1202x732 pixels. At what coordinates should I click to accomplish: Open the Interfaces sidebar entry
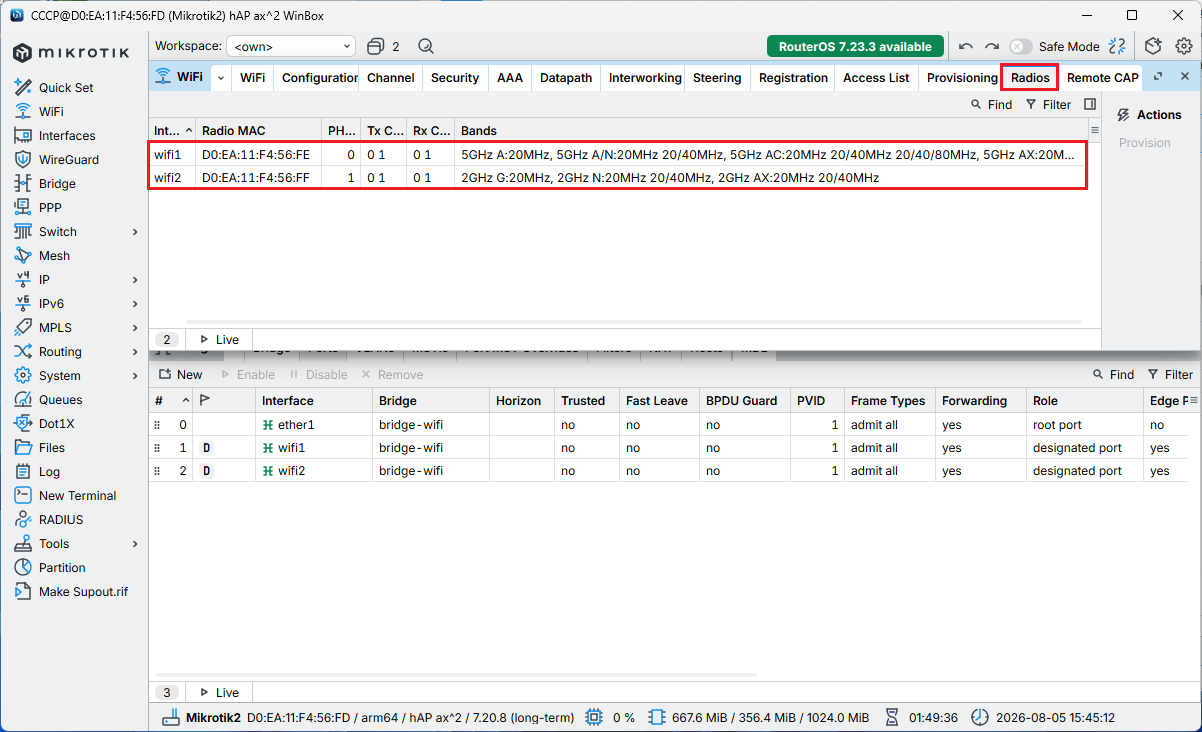[67, 135]
